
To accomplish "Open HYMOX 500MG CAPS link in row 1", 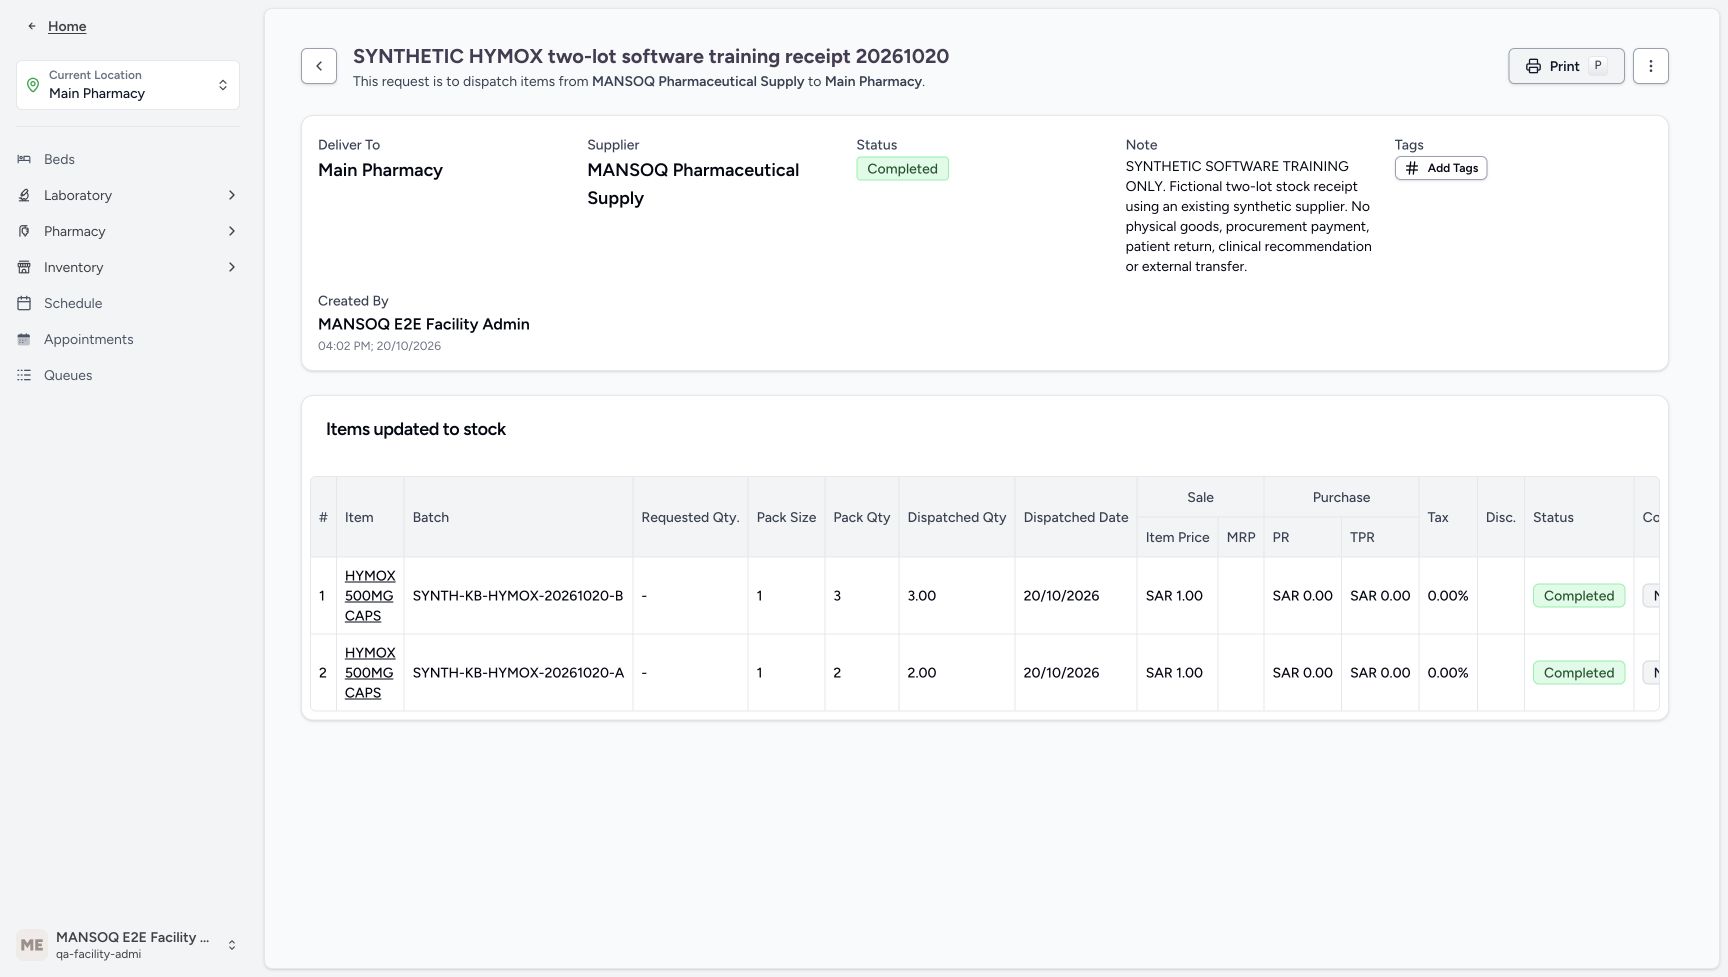I will [x=370, y=596].
